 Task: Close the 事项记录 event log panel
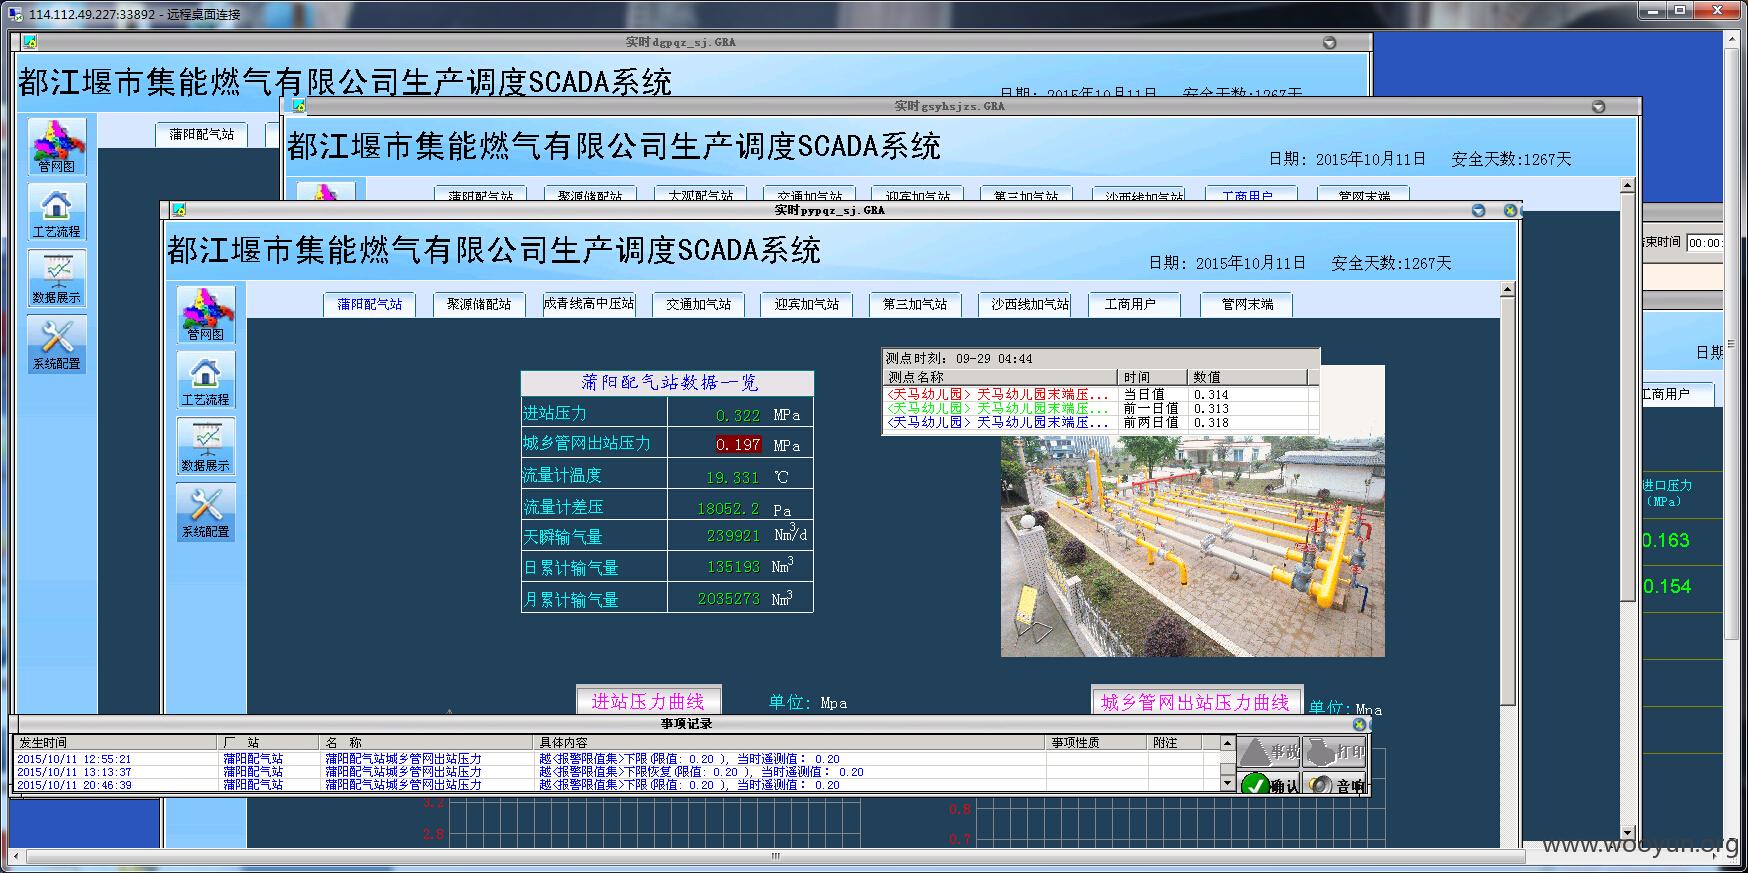click(x=1360, y=724)
